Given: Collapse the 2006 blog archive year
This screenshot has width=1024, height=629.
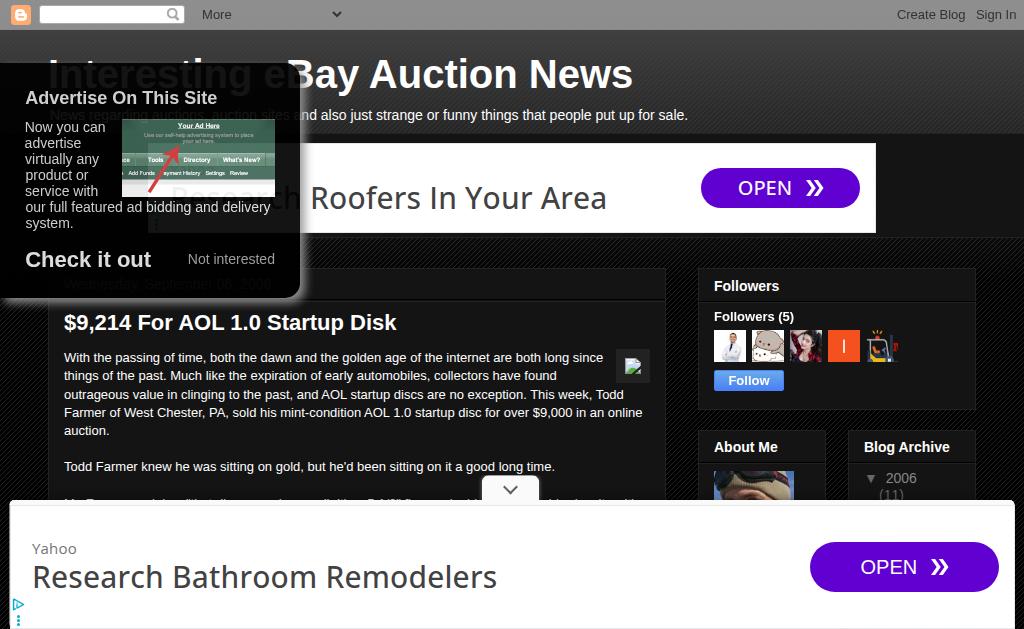Looking at the screenshot, I should 871,479.
